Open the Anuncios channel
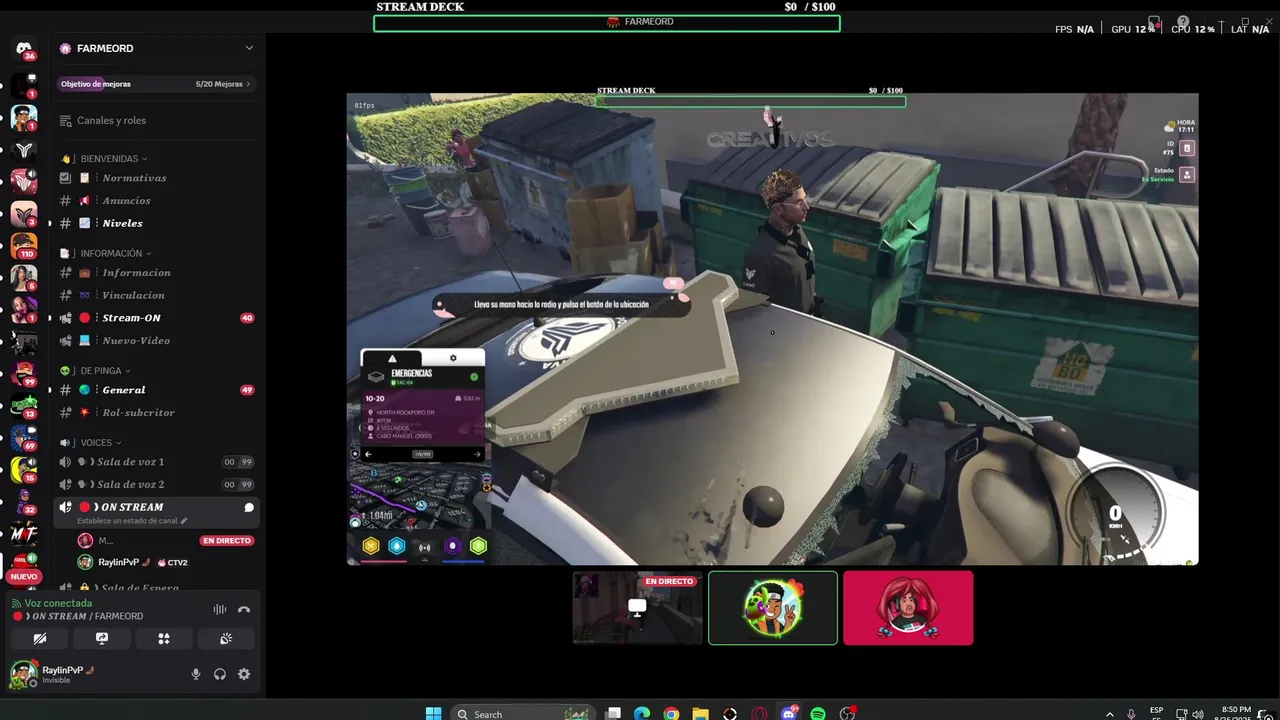 155,200
